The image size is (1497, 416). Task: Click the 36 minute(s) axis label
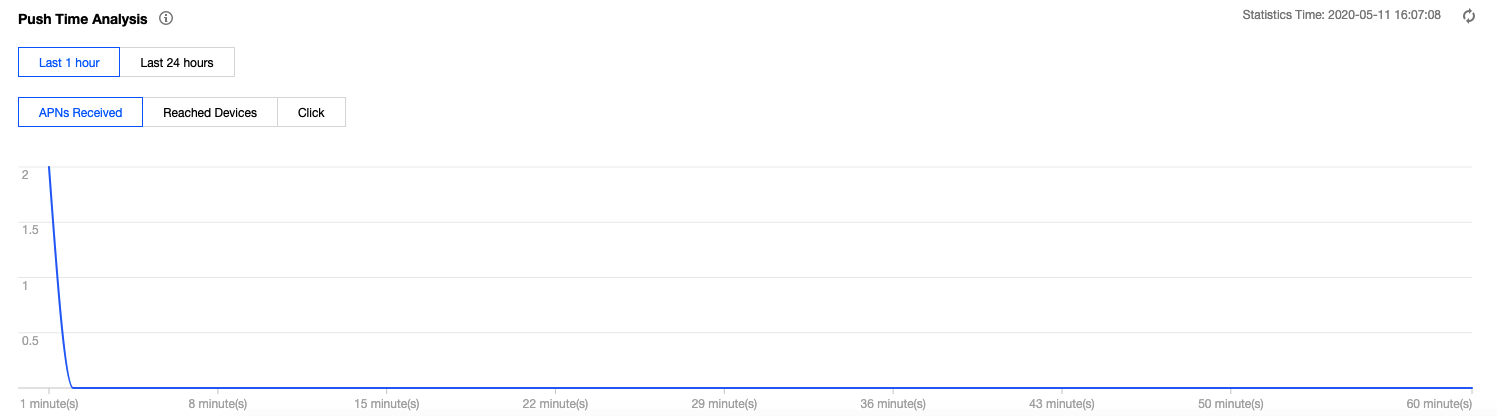click(x=892, y=403)
